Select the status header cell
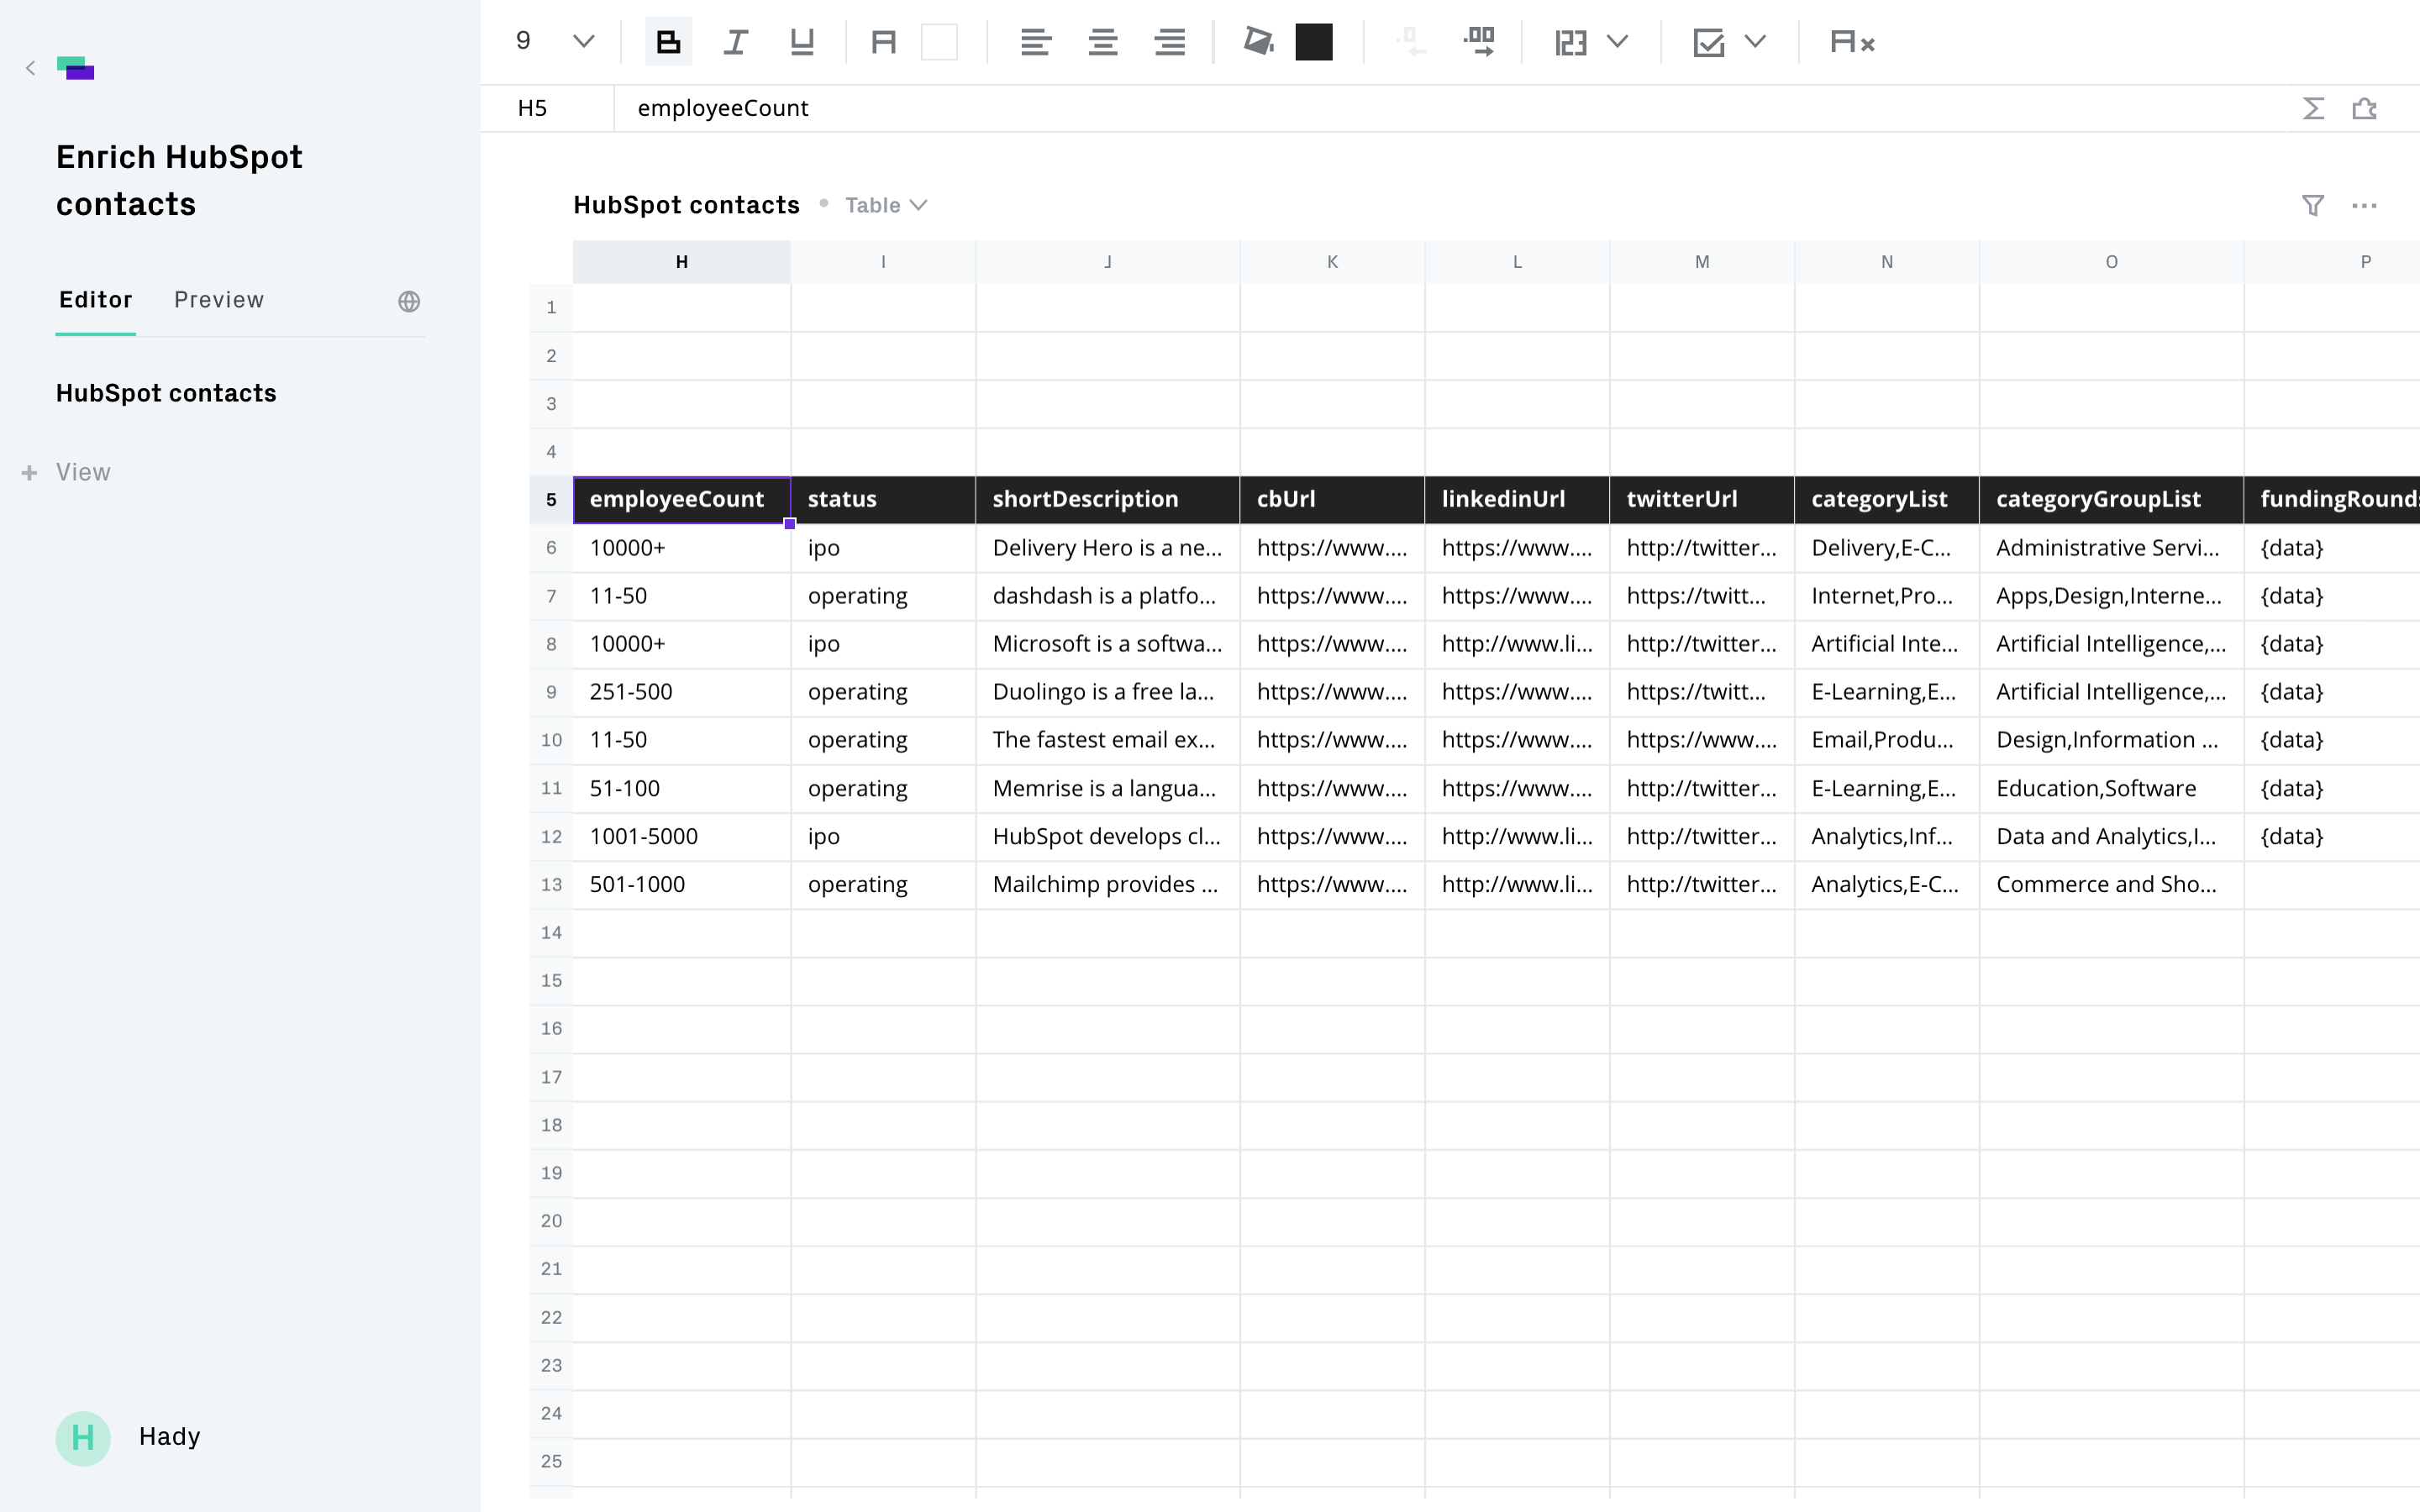2420x1512 pixels. 883,500
